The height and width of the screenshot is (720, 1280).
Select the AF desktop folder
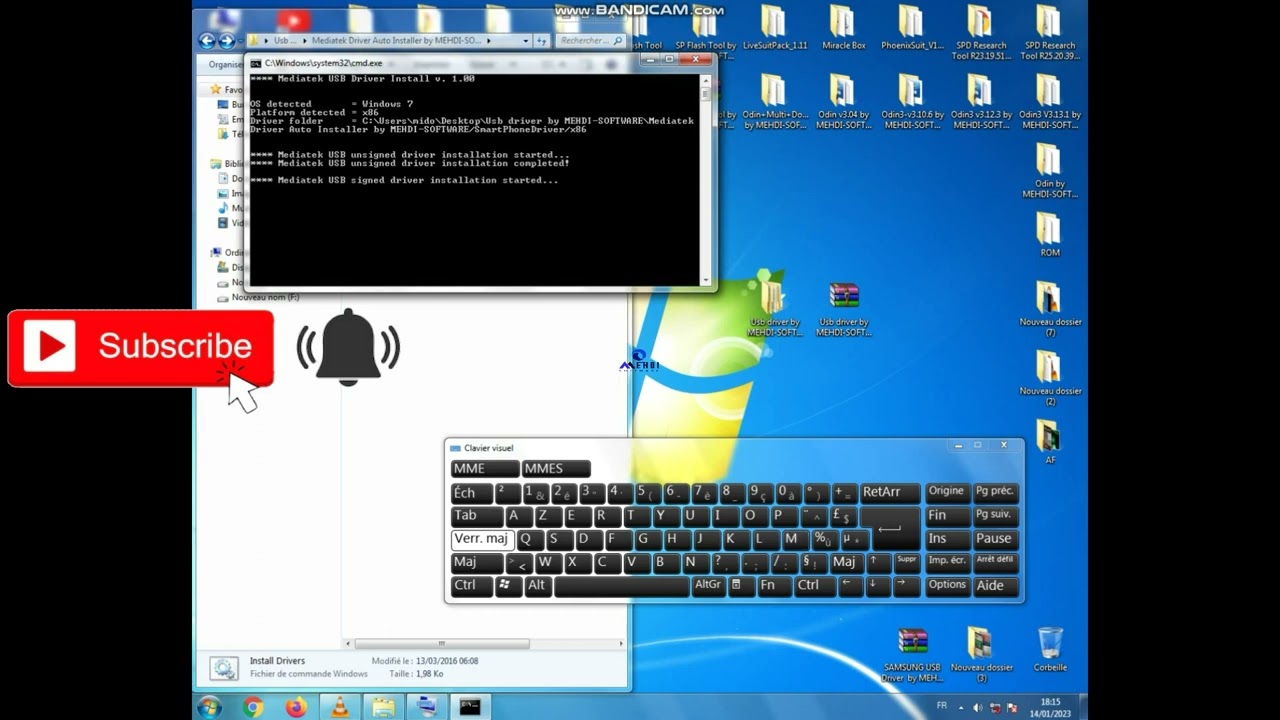(x=1049, y=442)
